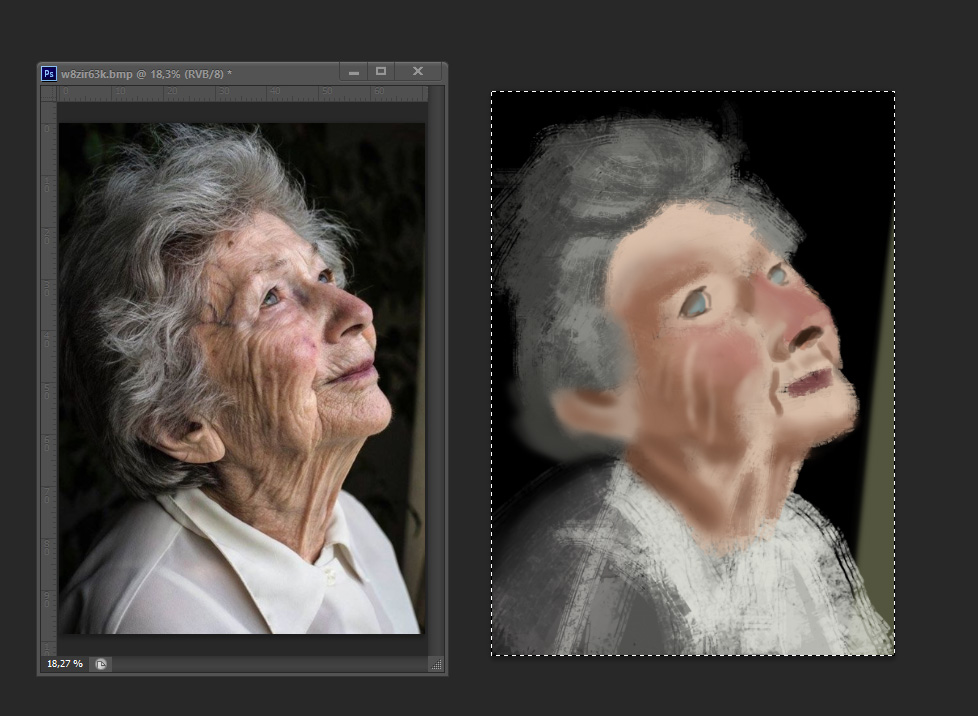The width and height of the screenshot is (978, 716).
Task: Click the zoom percentage field showing 18,27 %
Action: point(64,664)
